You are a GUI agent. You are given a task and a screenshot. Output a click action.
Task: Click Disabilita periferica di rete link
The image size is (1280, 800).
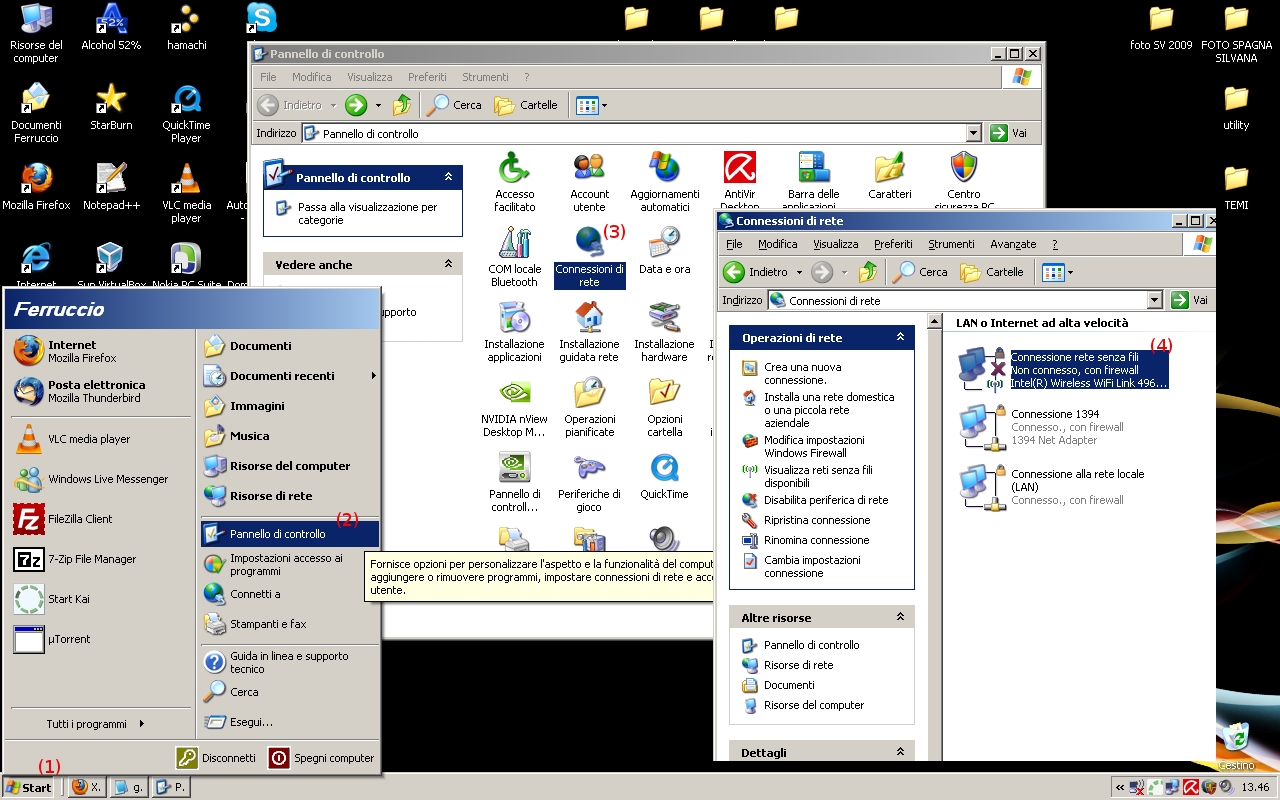click(x=826, y=500)
